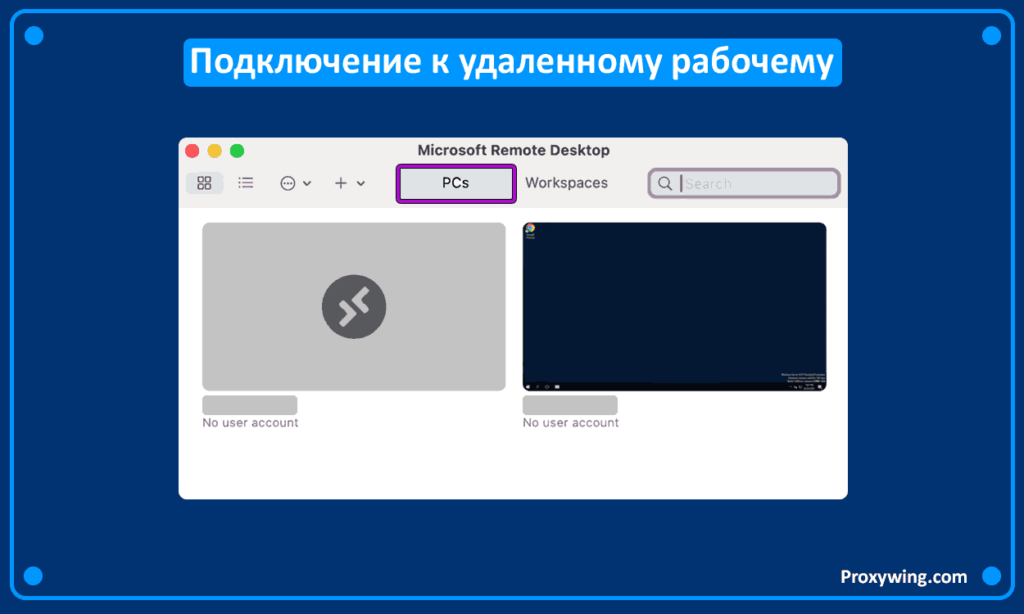This screenshot has height=614, width=1024.
Task: Switch to grid view icon
Action: pos(204,183)
